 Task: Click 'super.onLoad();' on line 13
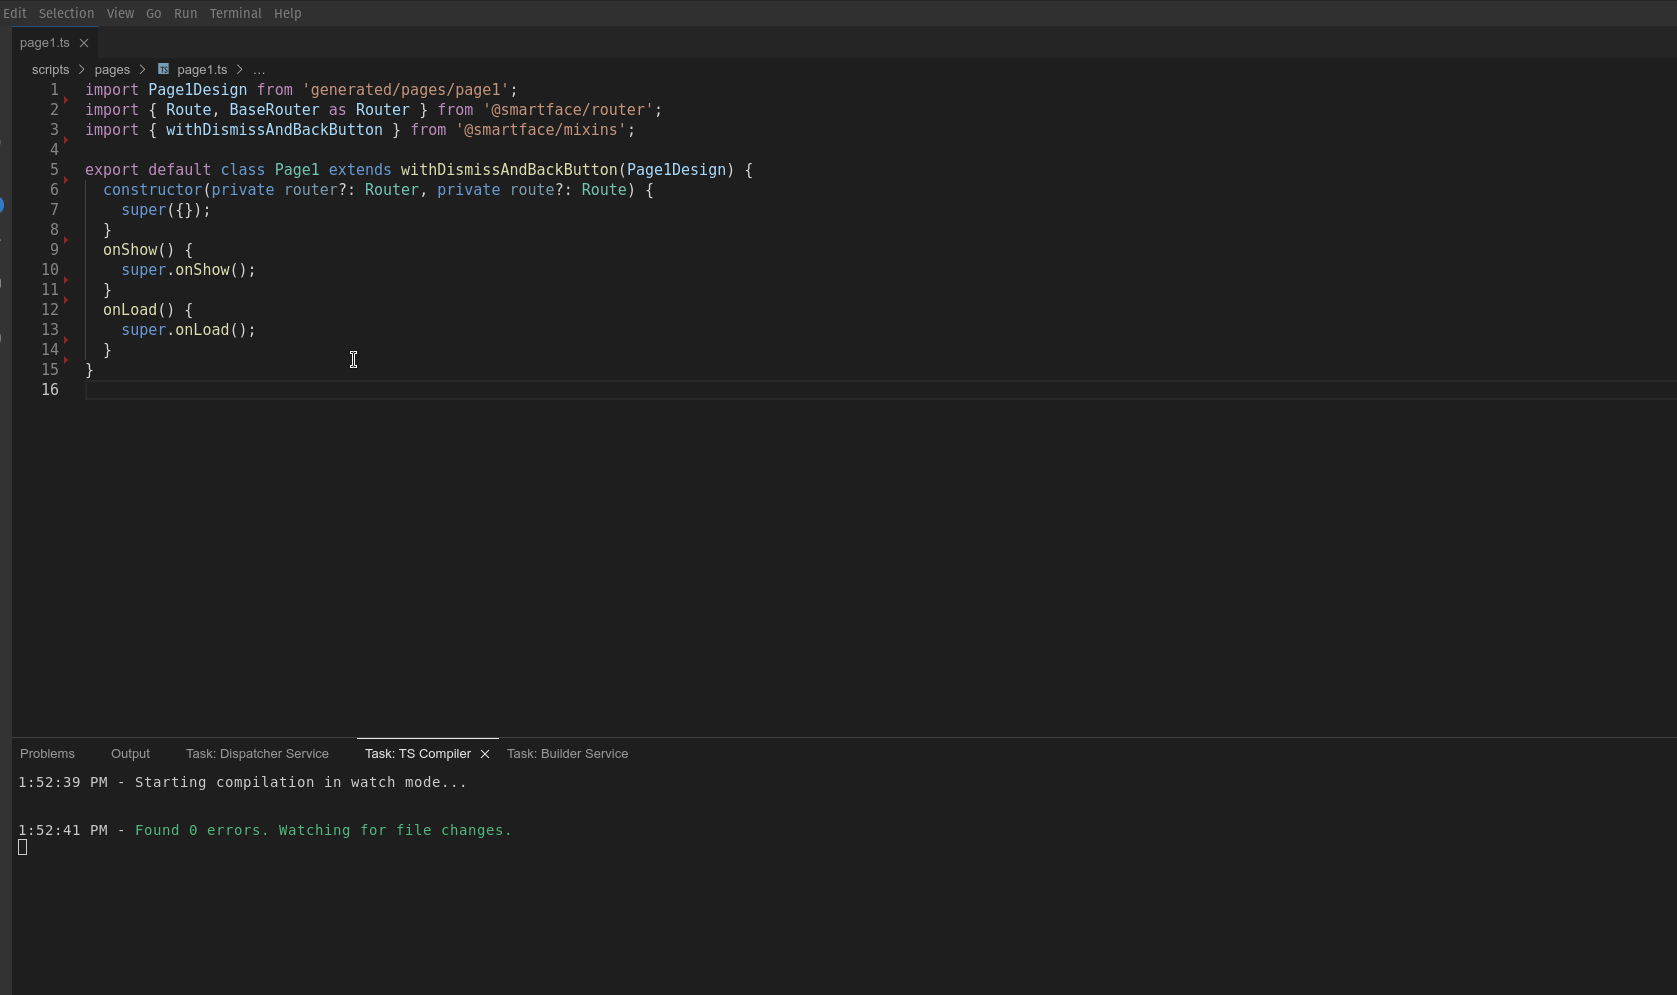(188, 330)
